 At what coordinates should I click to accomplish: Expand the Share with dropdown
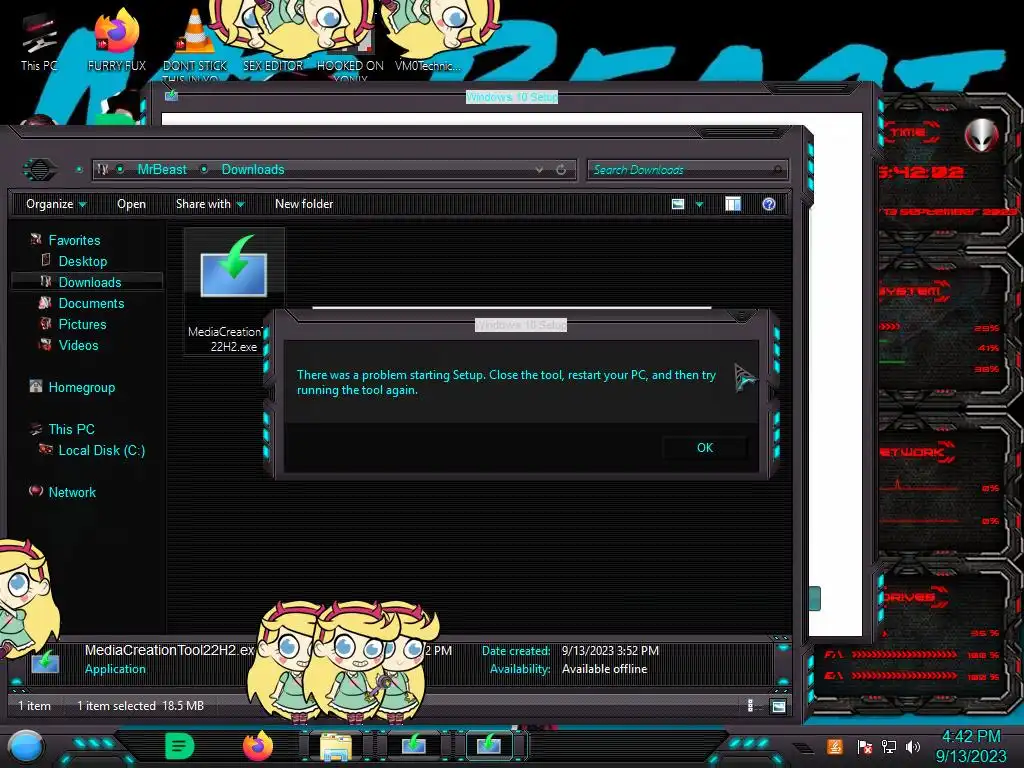[x=210, y=204]
